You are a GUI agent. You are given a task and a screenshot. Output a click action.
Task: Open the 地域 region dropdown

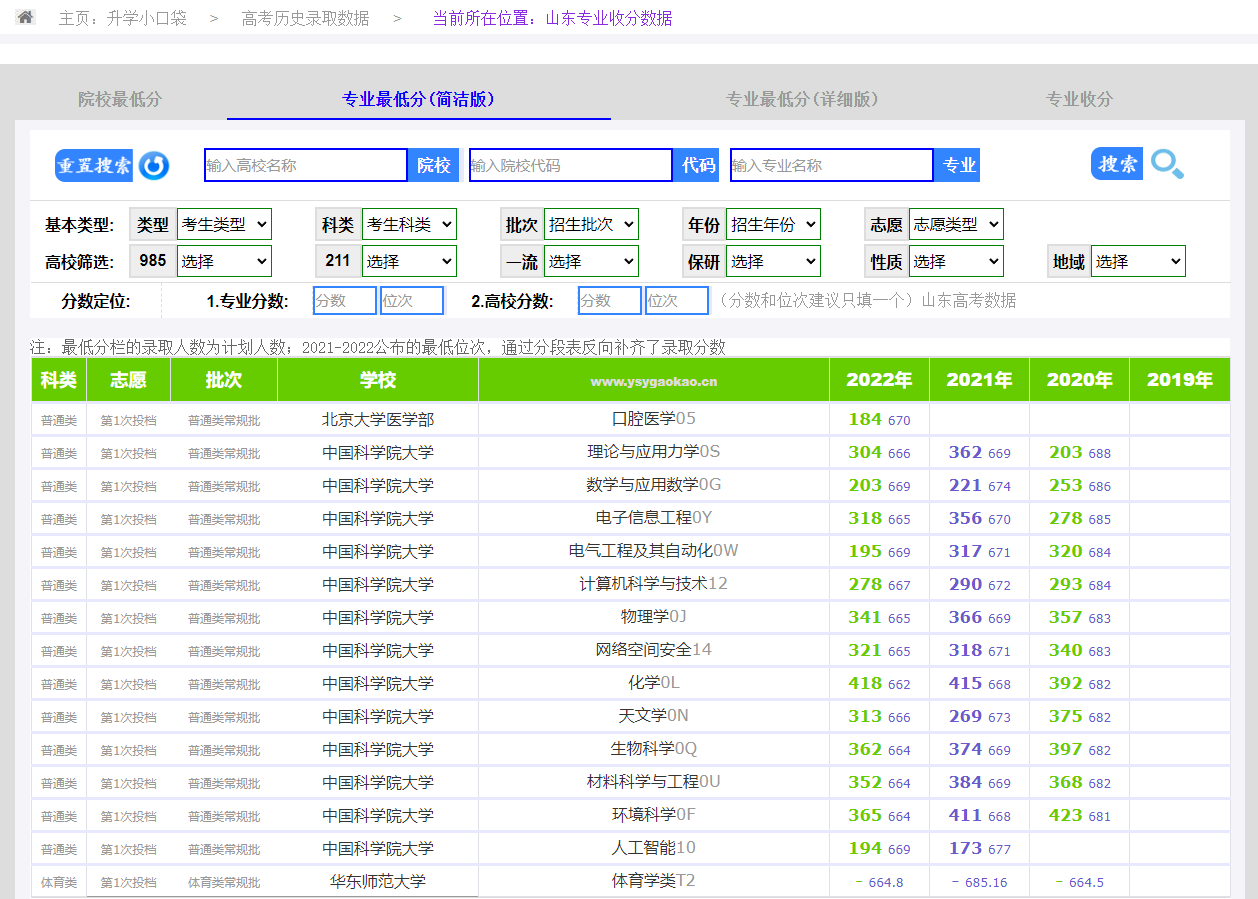[1138, 262]
